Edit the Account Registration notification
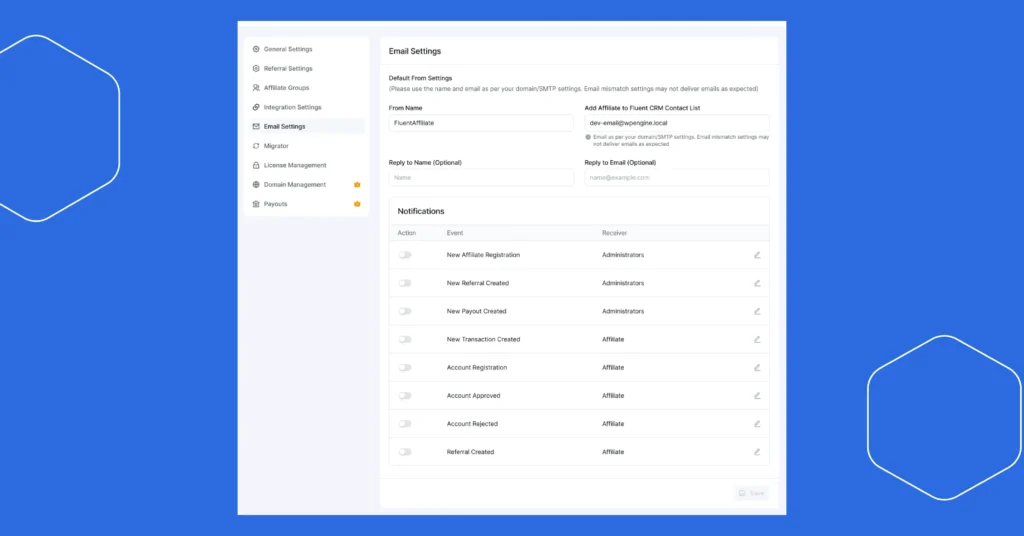1024x536 pixels. 757,368
